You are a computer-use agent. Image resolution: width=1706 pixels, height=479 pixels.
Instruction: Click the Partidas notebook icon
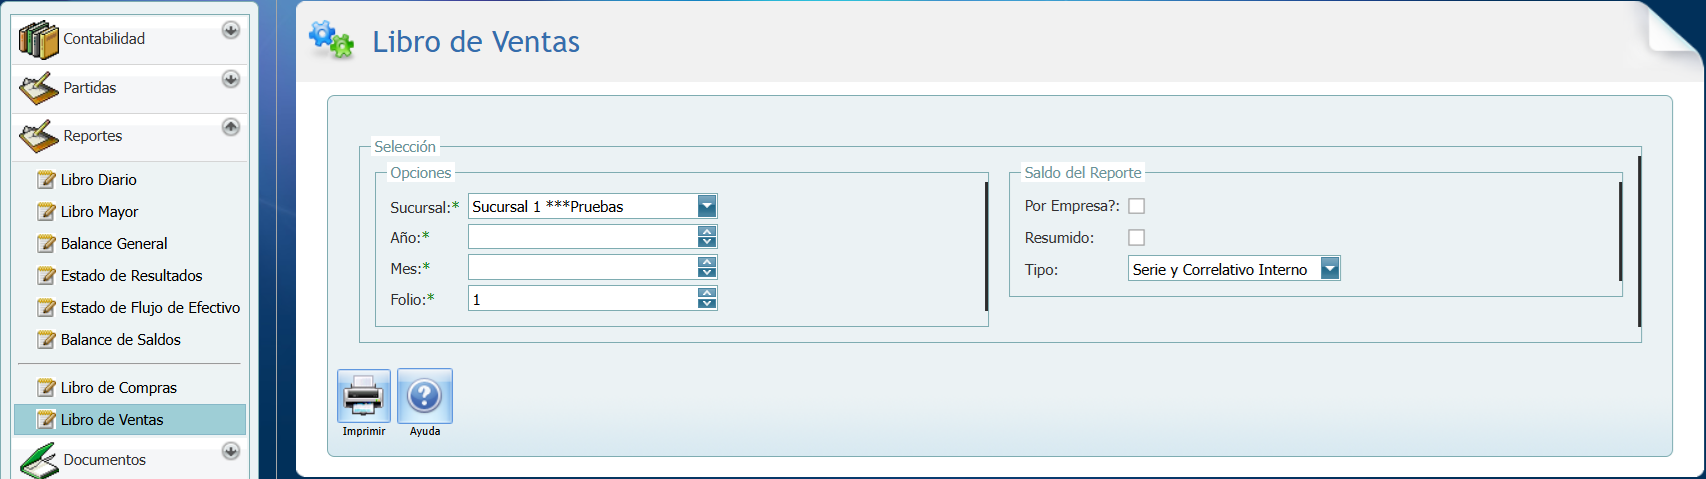(x=38, y=88)
